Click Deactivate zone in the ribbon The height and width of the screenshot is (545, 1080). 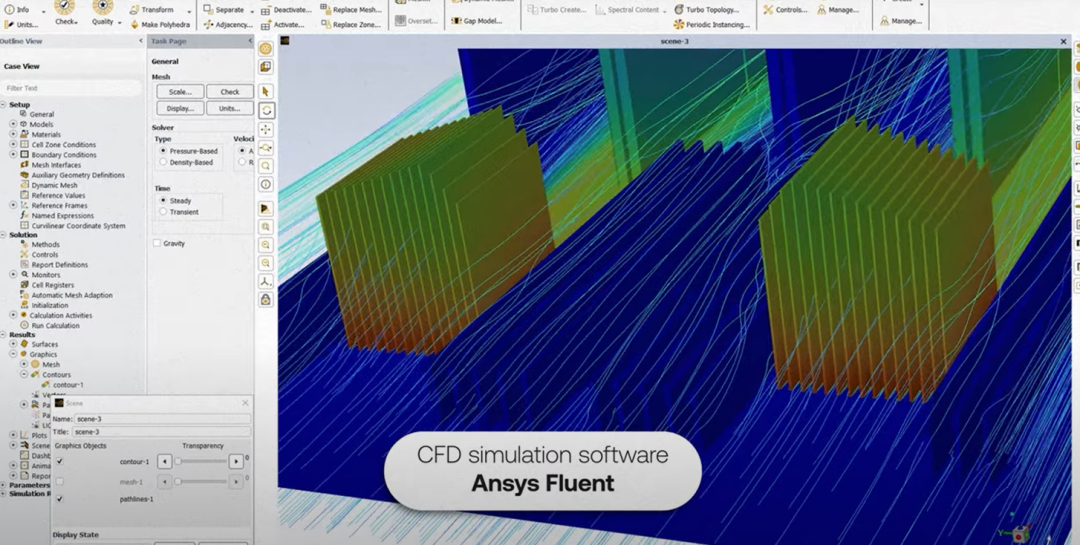[287, 10]
